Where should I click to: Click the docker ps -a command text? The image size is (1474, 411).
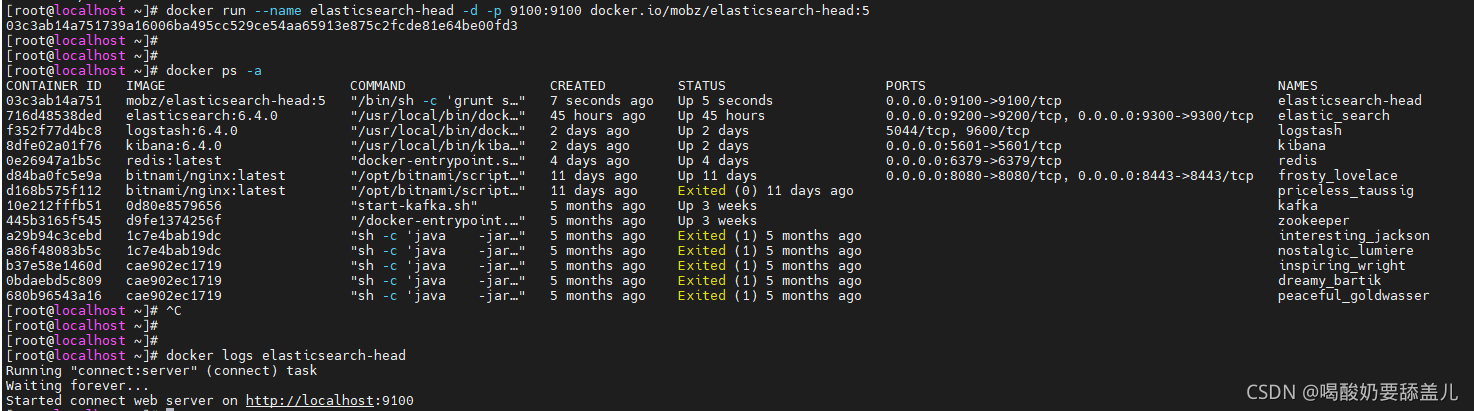[214, 71]
